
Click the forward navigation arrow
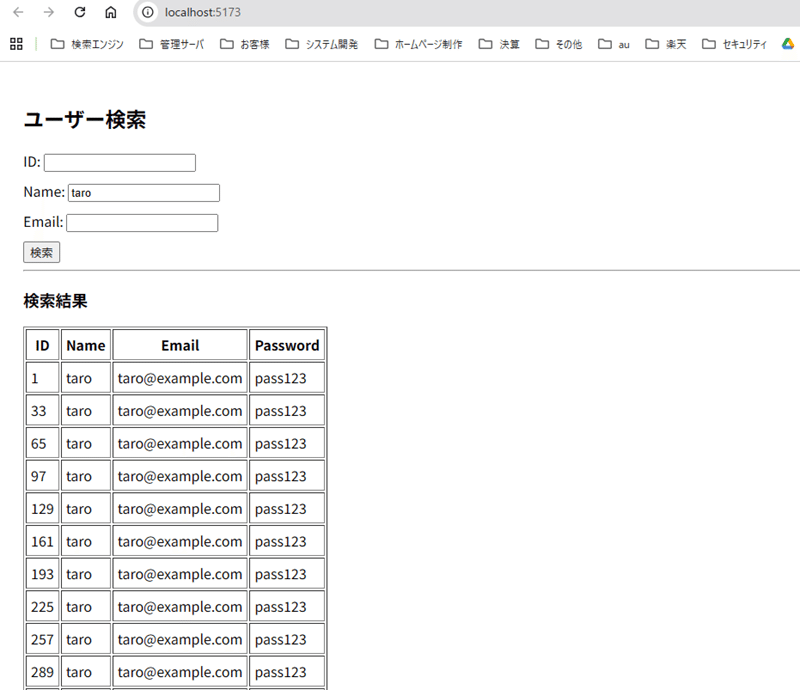pyautogui.click(x=48, y=13)
